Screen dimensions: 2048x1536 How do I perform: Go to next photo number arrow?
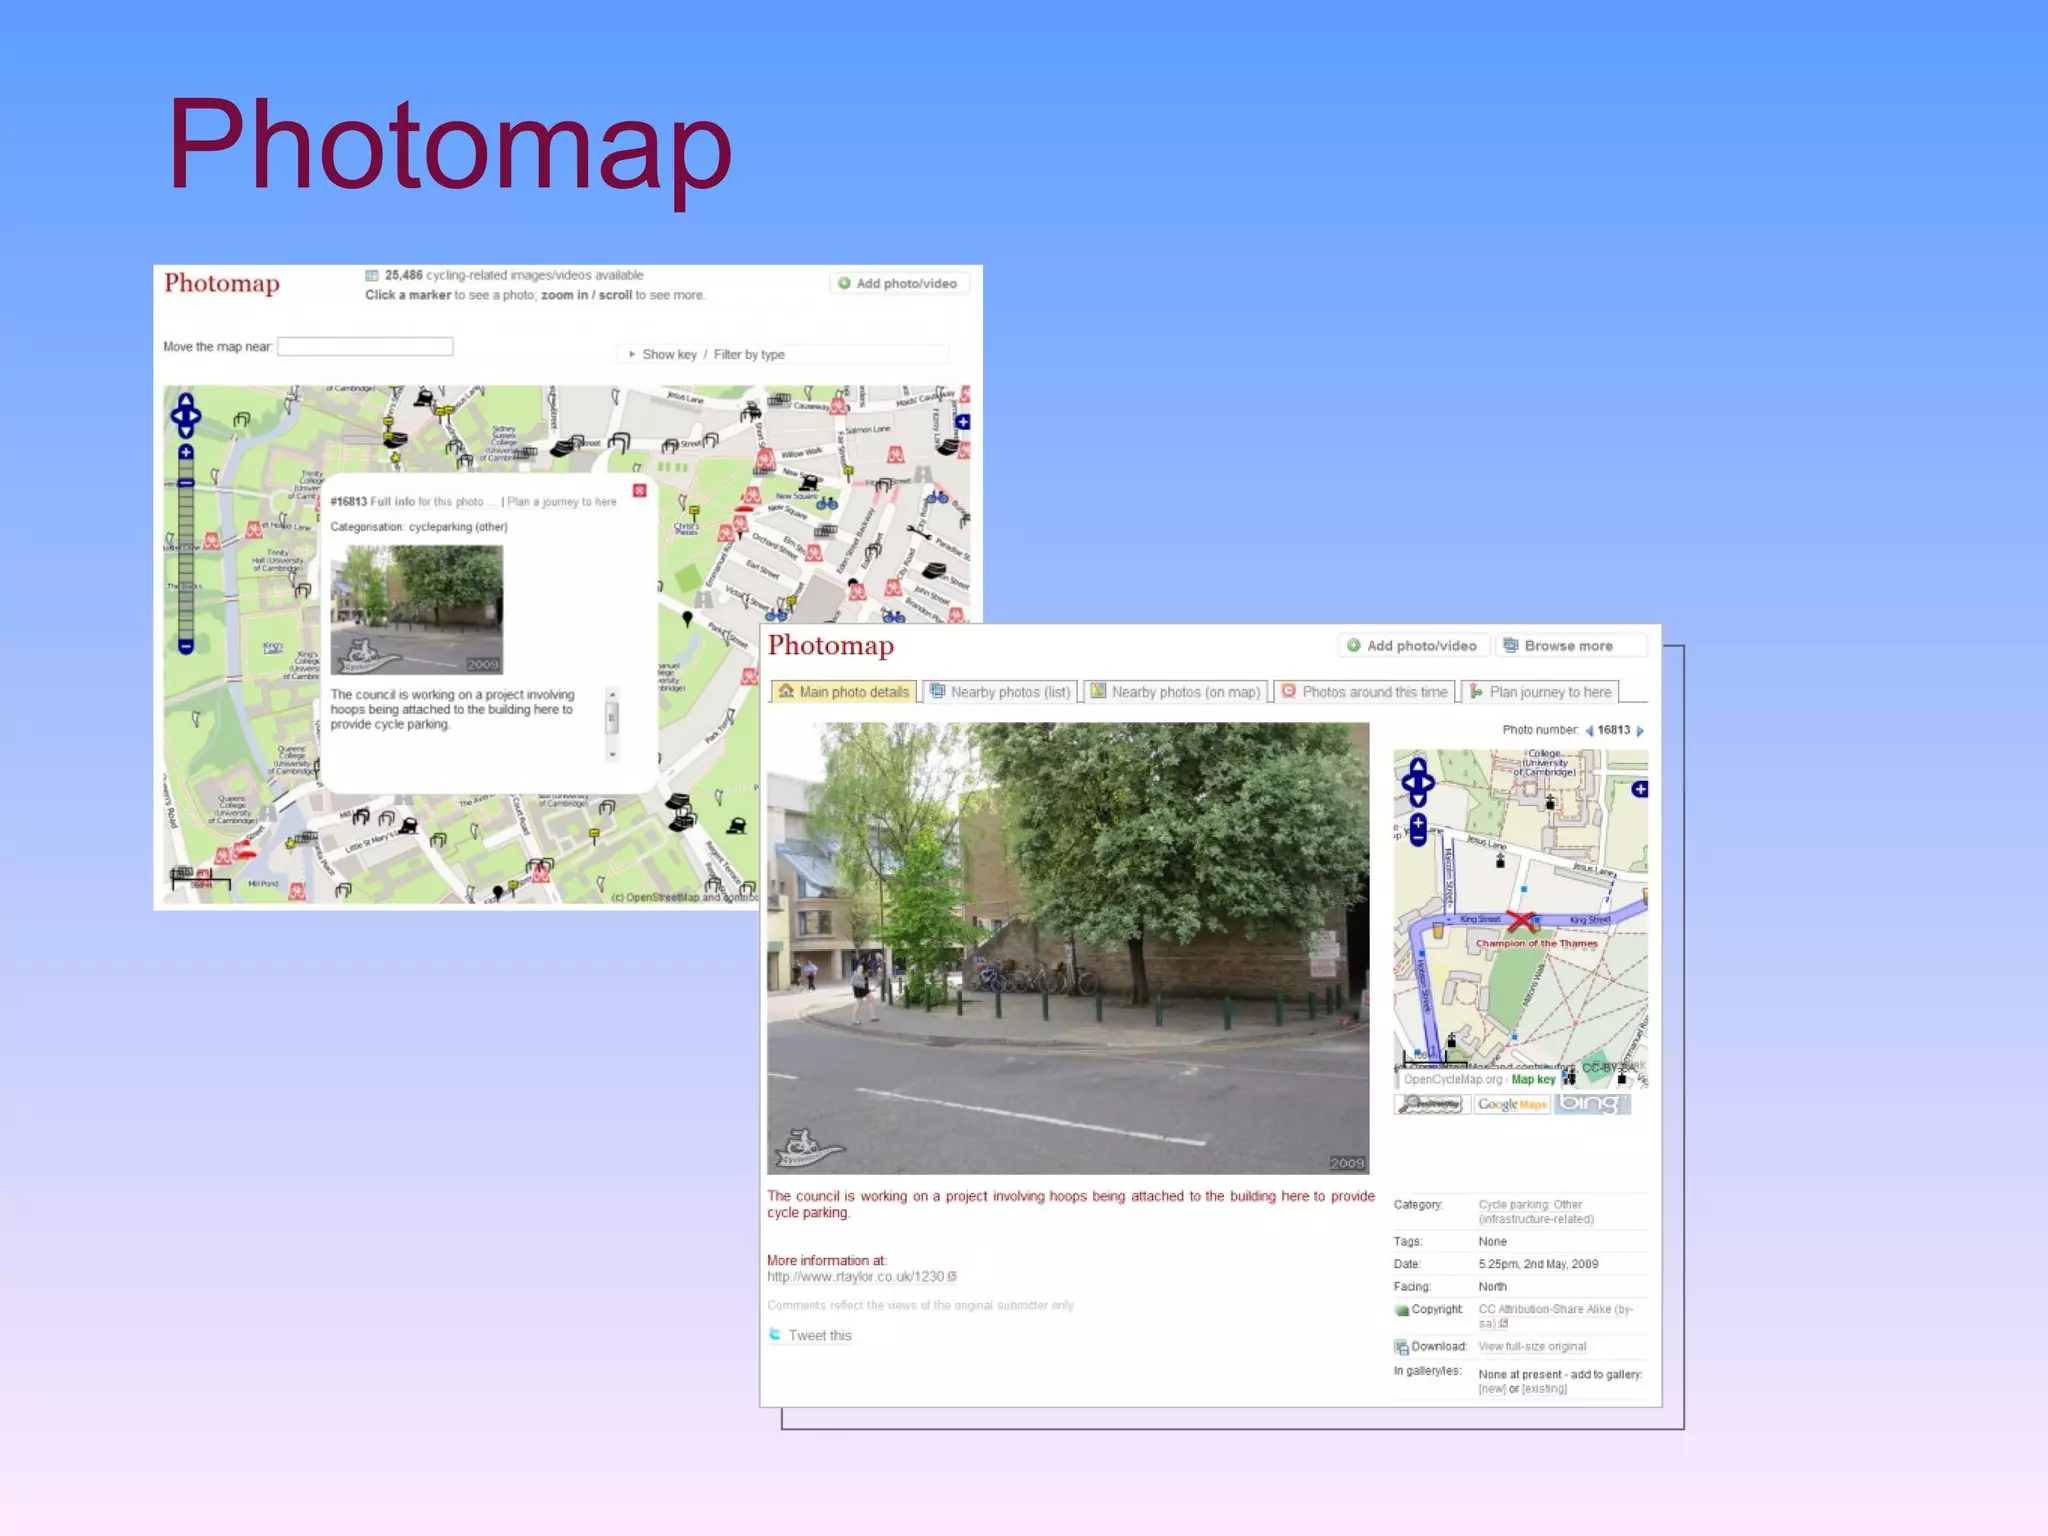pos(1640,731)
